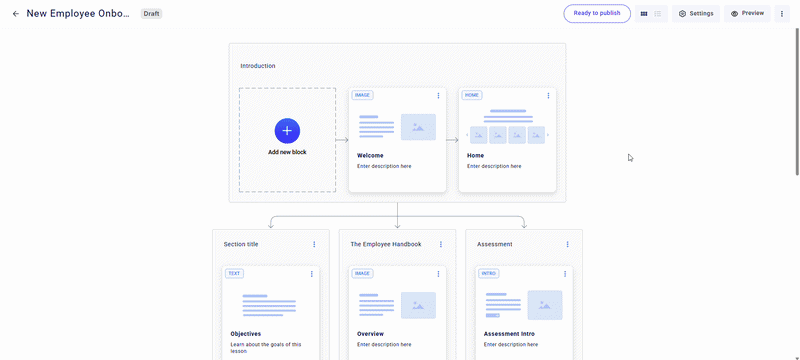Click the HOME tag on Home block
Image resolution: width=800 pixels, height=360 pixels.
point(472,95)
